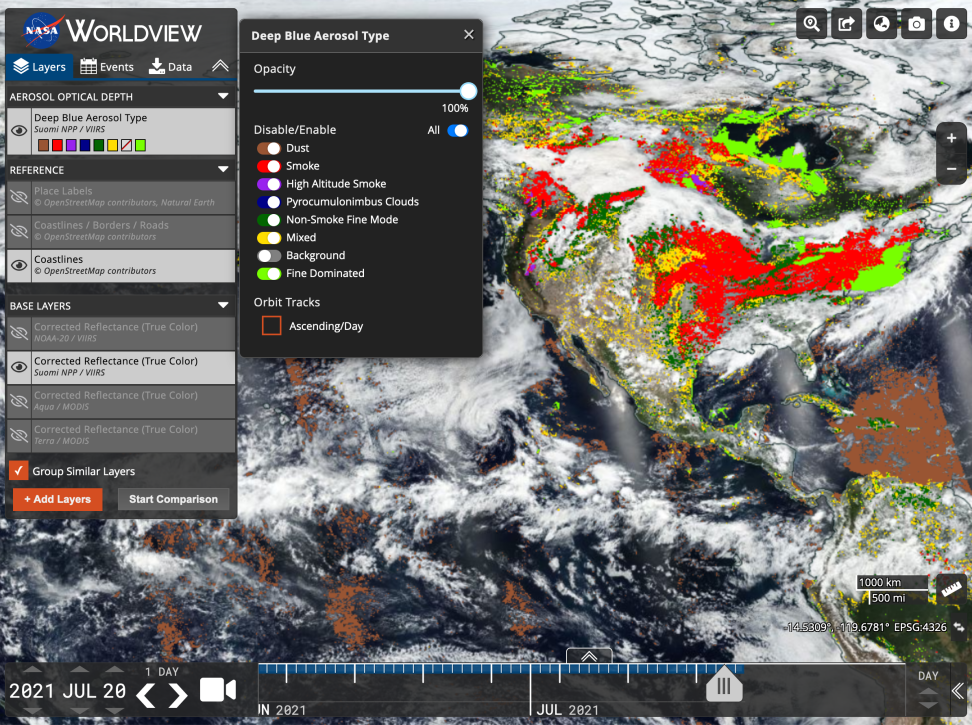Screen dimensions: 972x725
Task: Zoom in on the map with plus
Action: pyautogui.click(x=951, y=138)
